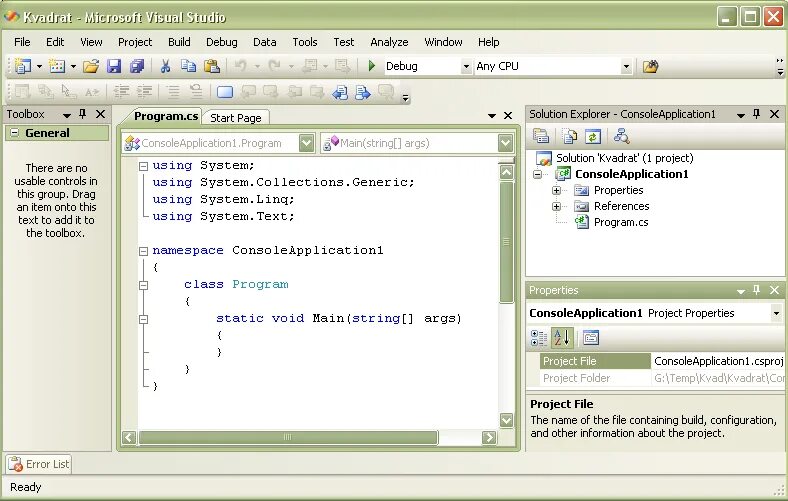Toggle auto-hide pin on Solution Explorer
The image size is (788, 501).
(x=756, y=114)
